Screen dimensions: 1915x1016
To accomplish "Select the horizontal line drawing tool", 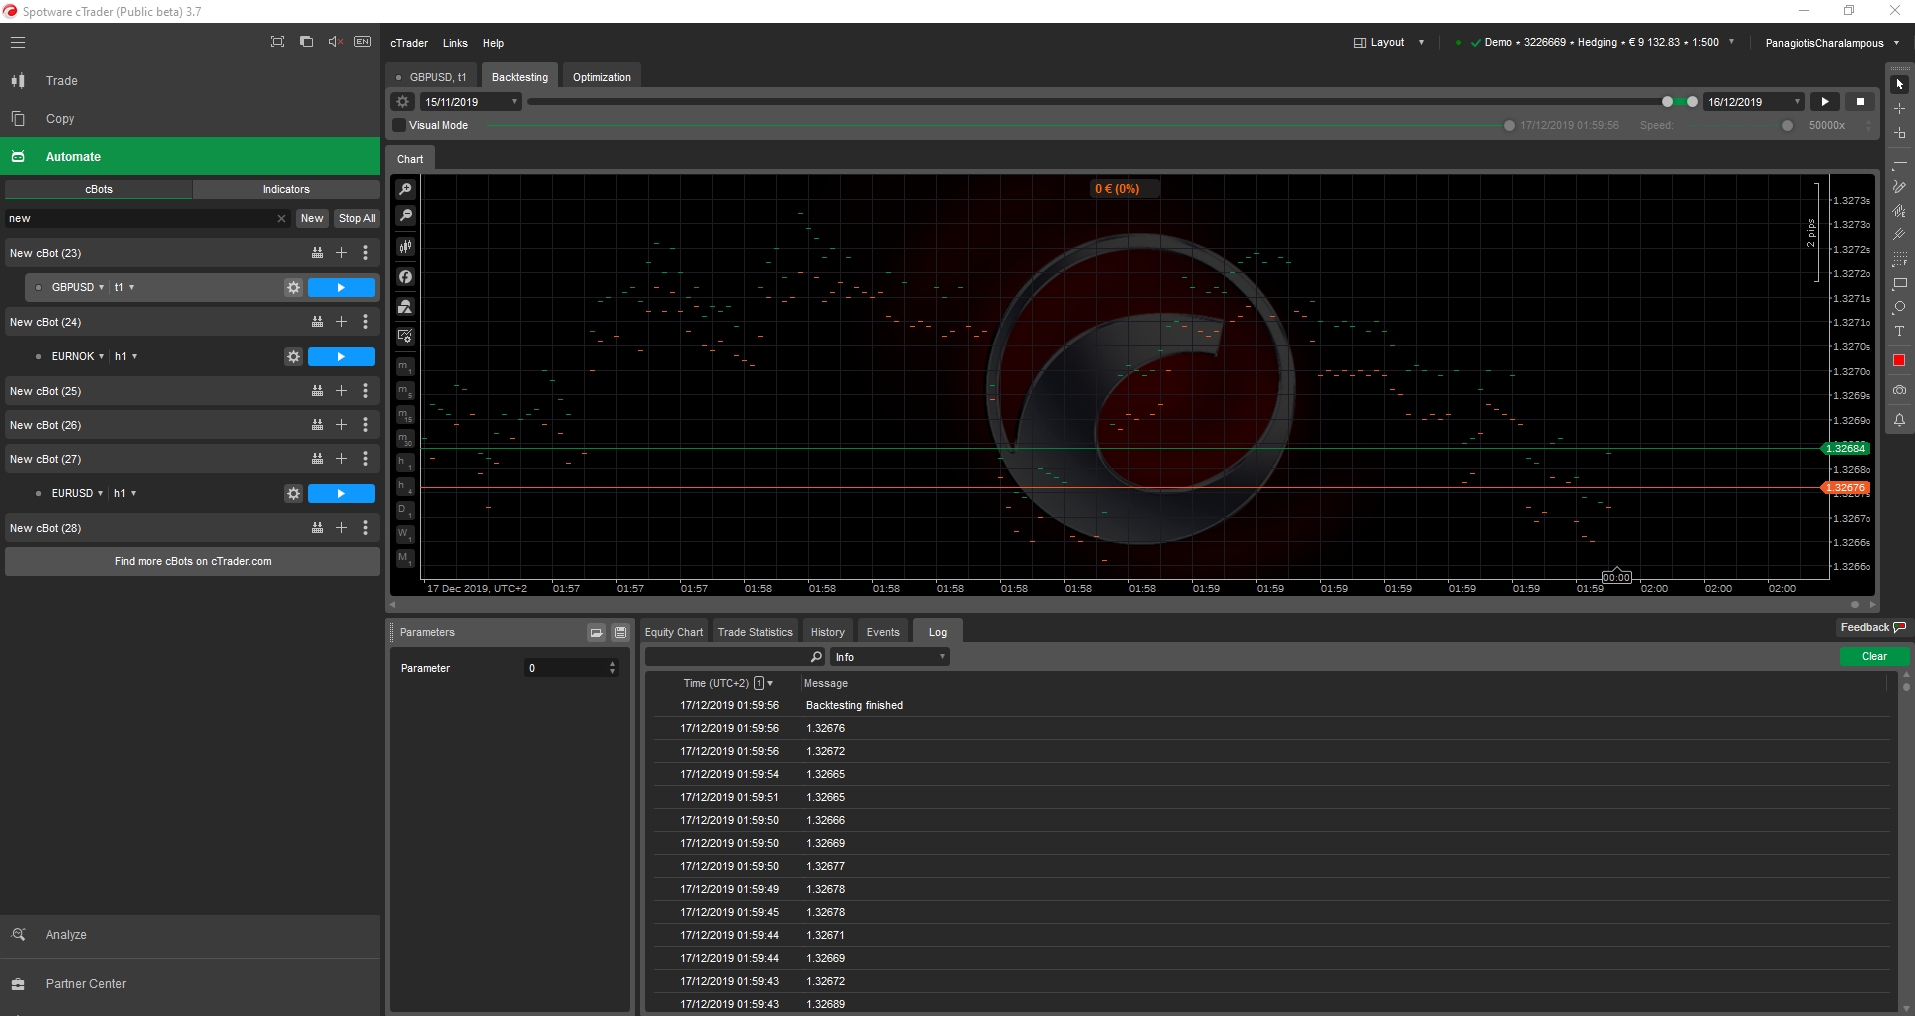I will 1899,162.
